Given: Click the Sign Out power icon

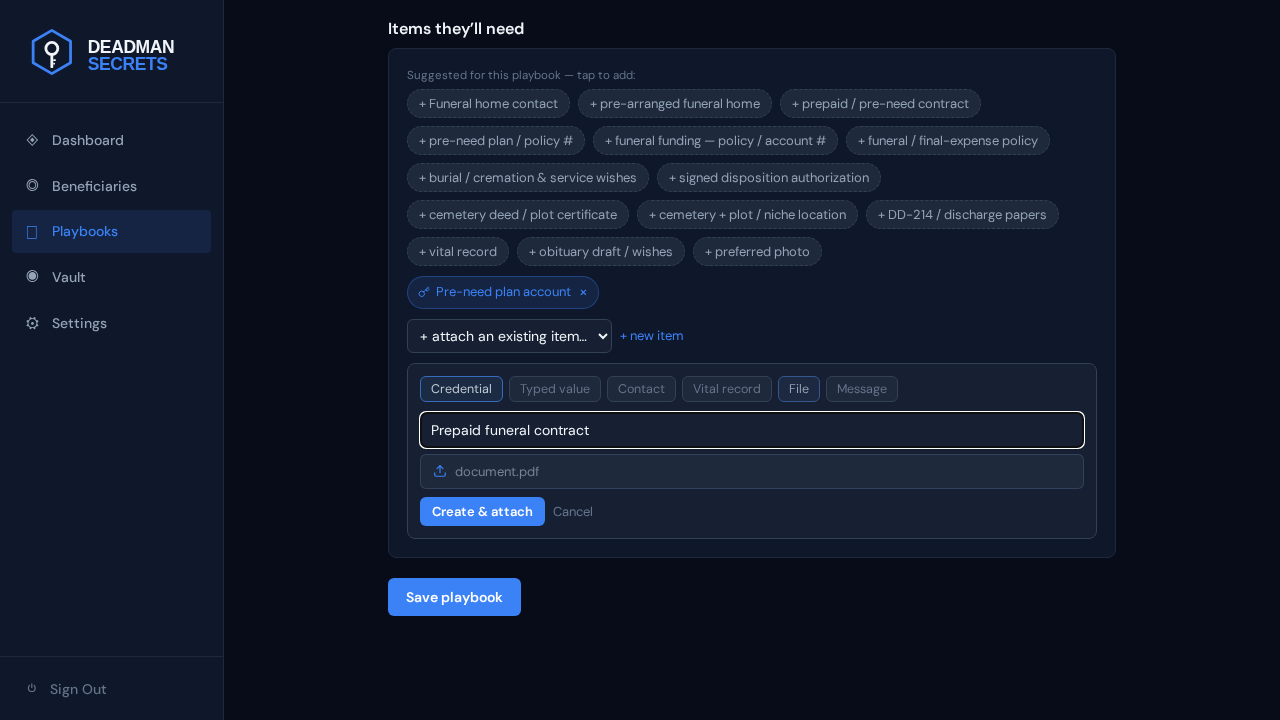Looking at the screenshot, I should pos(32,688).
